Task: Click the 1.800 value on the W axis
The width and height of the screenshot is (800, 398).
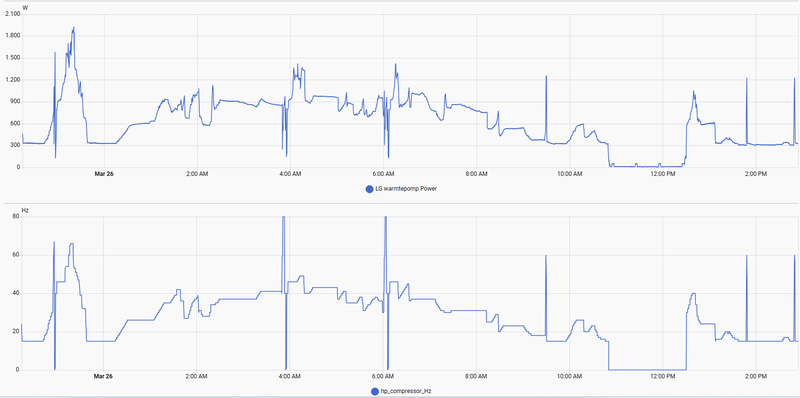Action: pos(12,36)
